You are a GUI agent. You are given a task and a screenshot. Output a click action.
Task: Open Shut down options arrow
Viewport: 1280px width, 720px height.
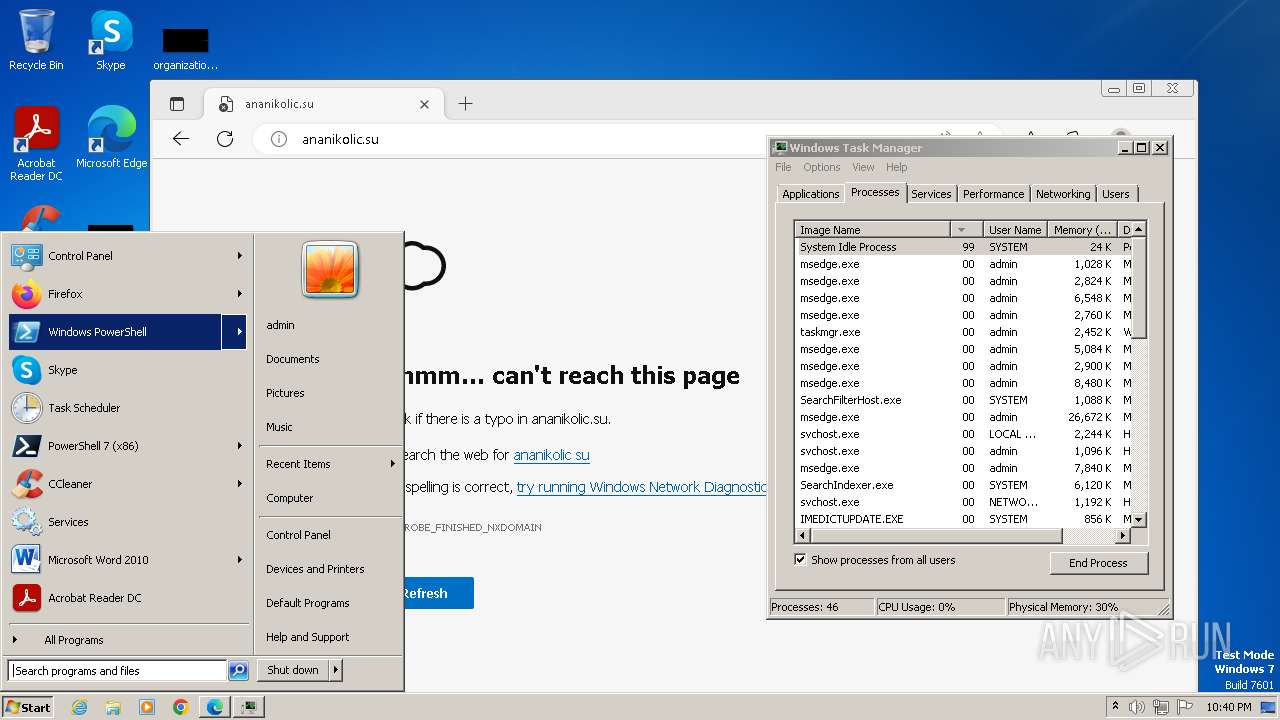pyautogui.click(x=336, y=670)
